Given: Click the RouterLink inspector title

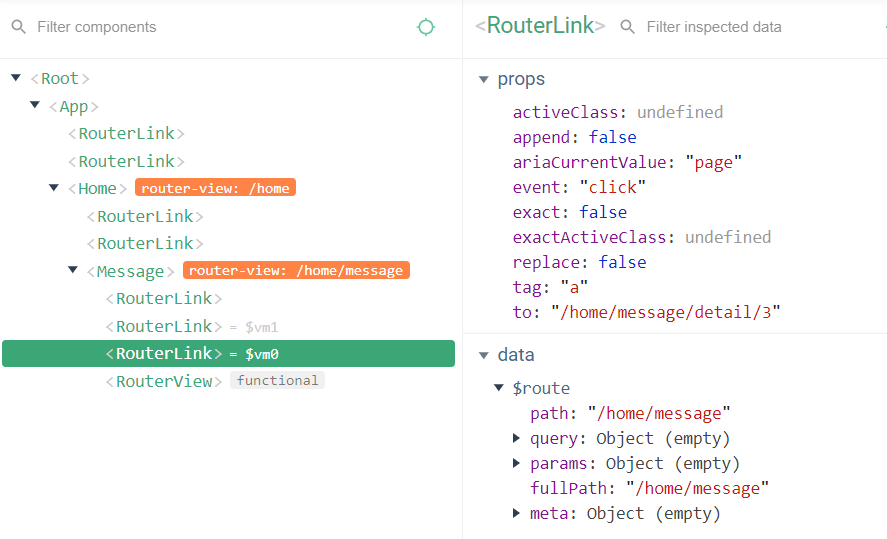Looking at the screenshot, I should tap(540, 25).
